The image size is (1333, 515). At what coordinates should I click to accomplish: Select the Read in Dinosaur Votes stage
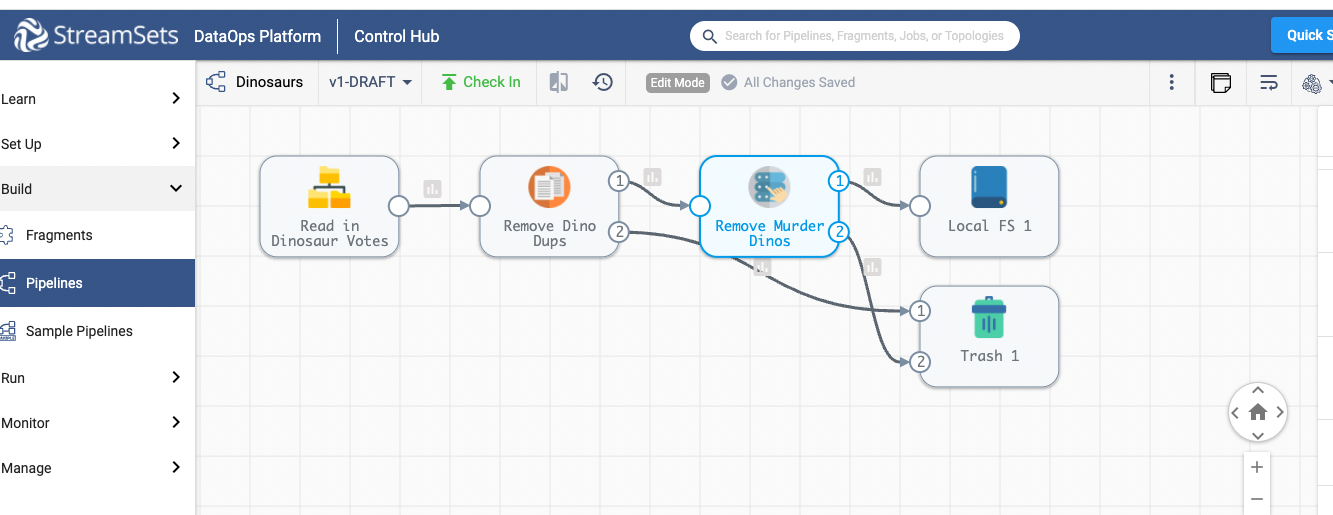pos(329,206)
